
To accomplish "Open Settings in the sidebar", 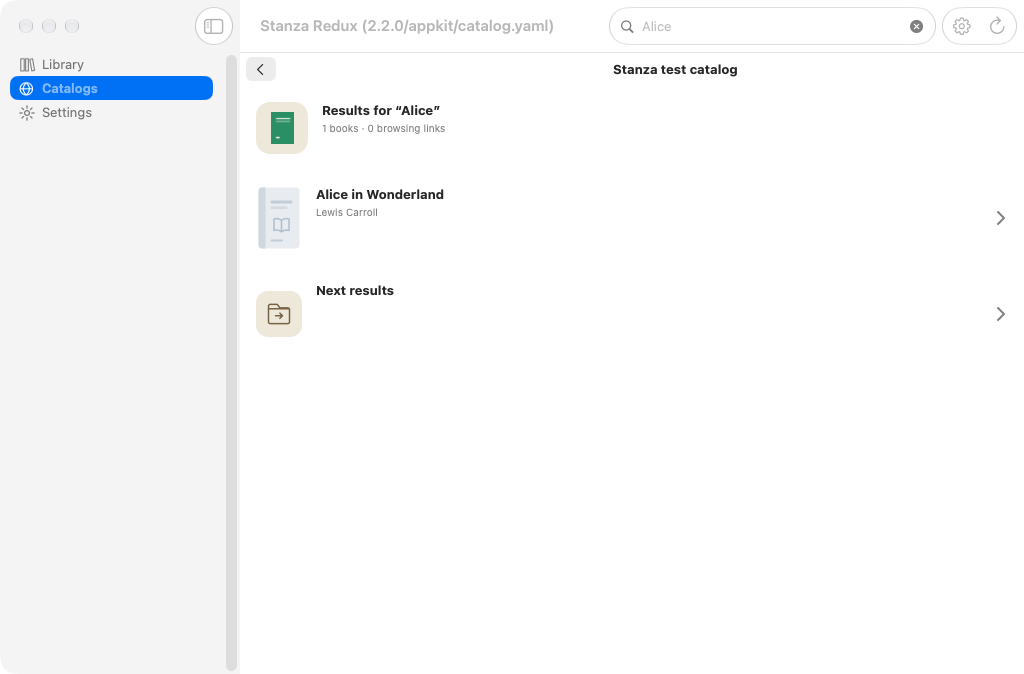I will [x=111, y=112].
